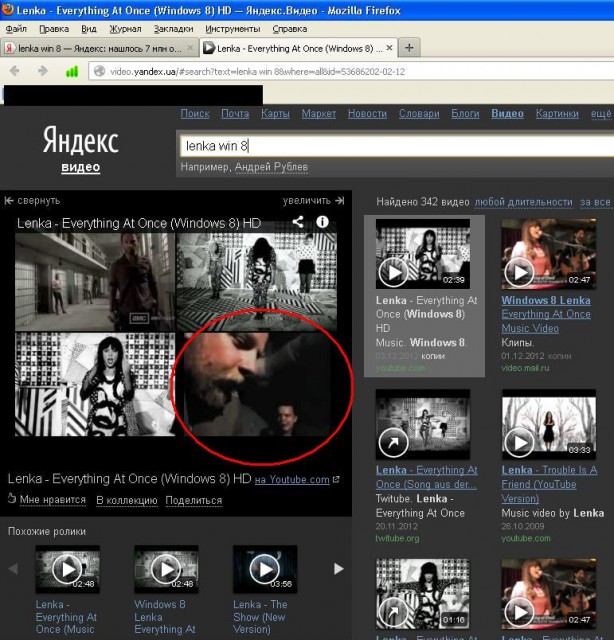Screen dimensions: 614x640
Task: Open the Видео link in top navigation
Action: tap(507, 113)
